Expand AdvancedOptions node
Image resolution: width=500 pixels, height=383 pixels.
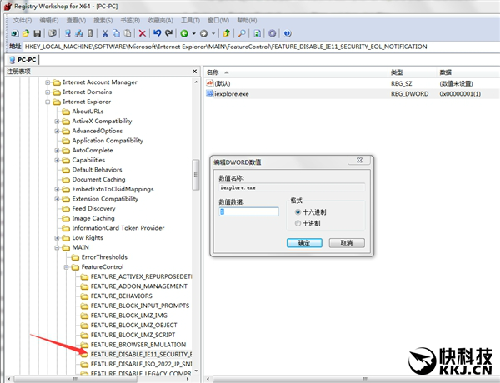[x=57, y=131]
